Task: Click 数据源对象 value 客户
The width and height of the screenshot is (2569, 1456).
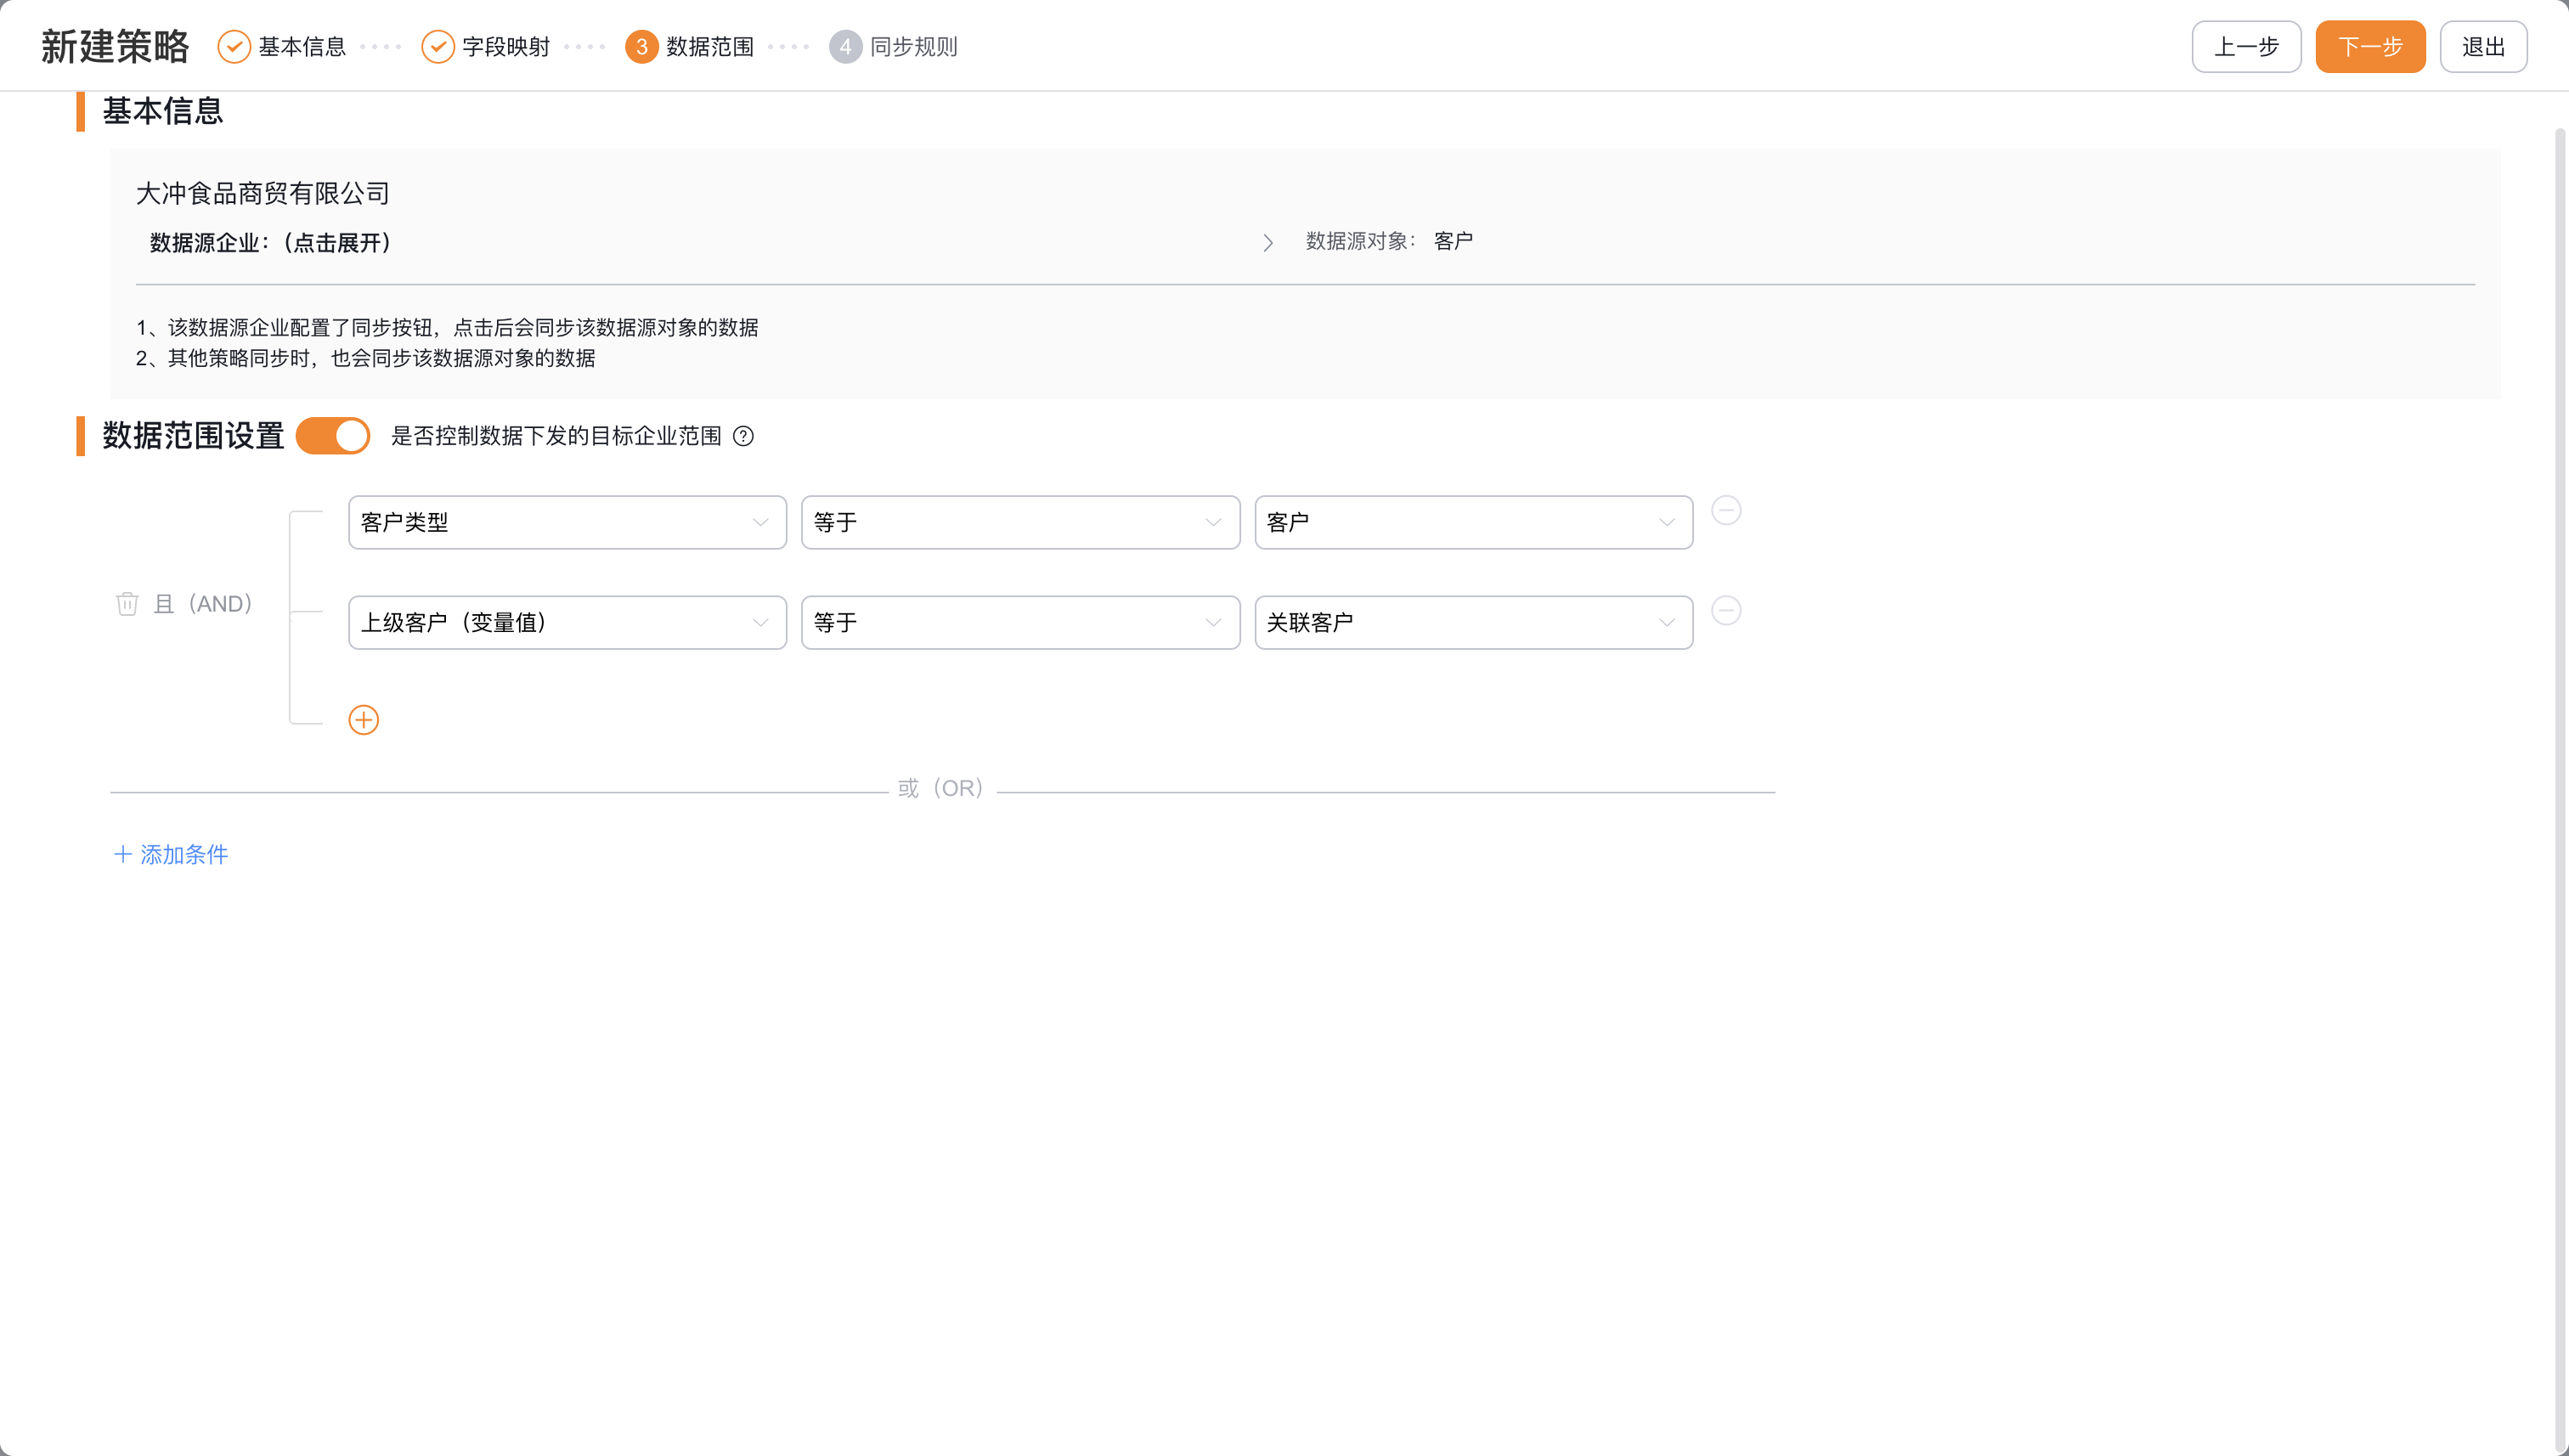Action: 1453,241
